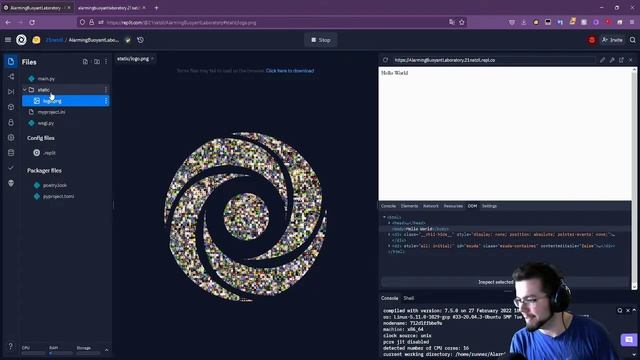The height and width of the screenshot is (360, 640).
Task: Bookmark this page with the star
Action: pyautogui.click(x=462, y=22)
